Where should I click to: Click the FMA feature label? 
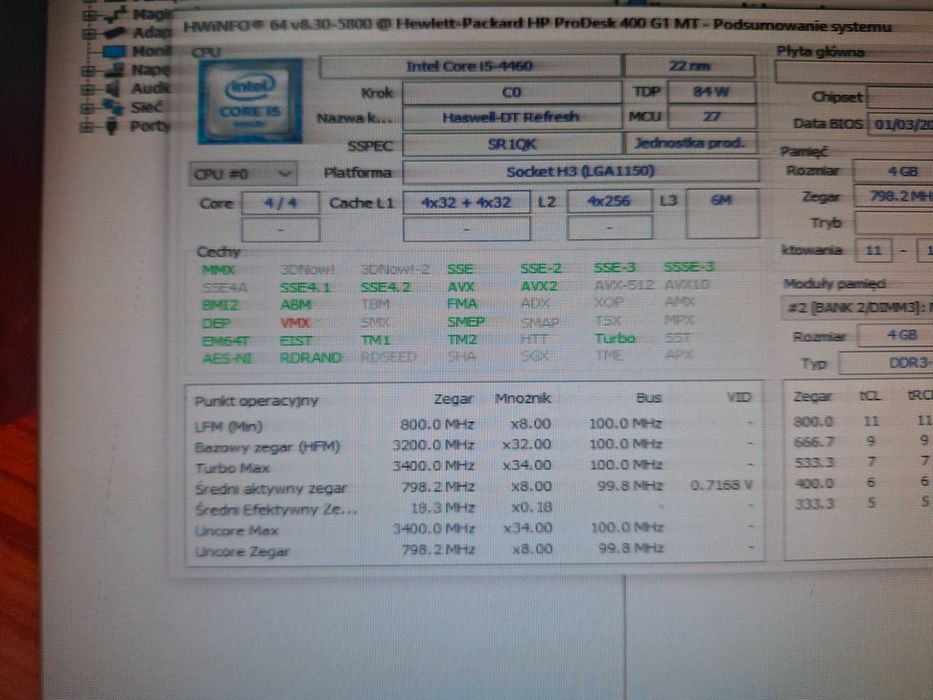click(x=462, y=304)
